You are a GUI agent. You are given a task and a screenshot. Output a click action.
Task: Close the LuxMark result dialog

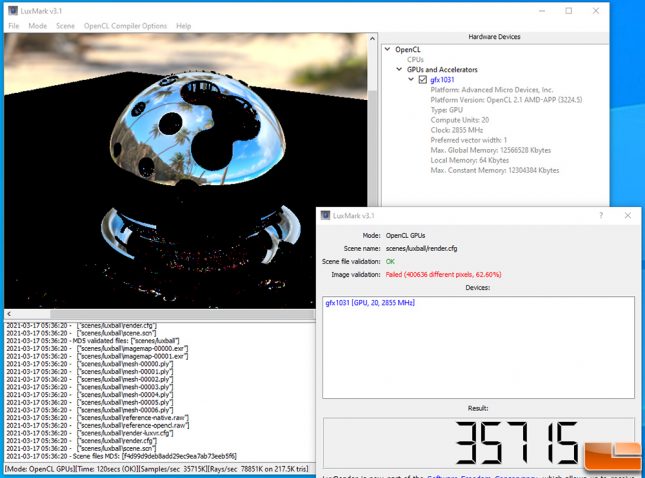(x=628, y=215)
